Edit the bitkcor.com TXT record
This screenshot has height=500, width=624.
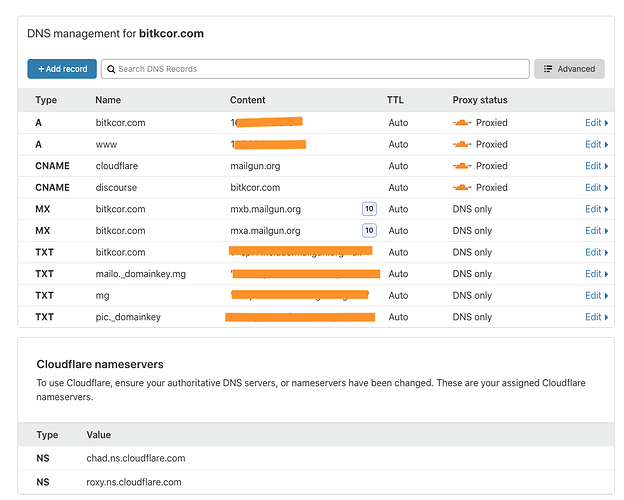pos(596,252)
